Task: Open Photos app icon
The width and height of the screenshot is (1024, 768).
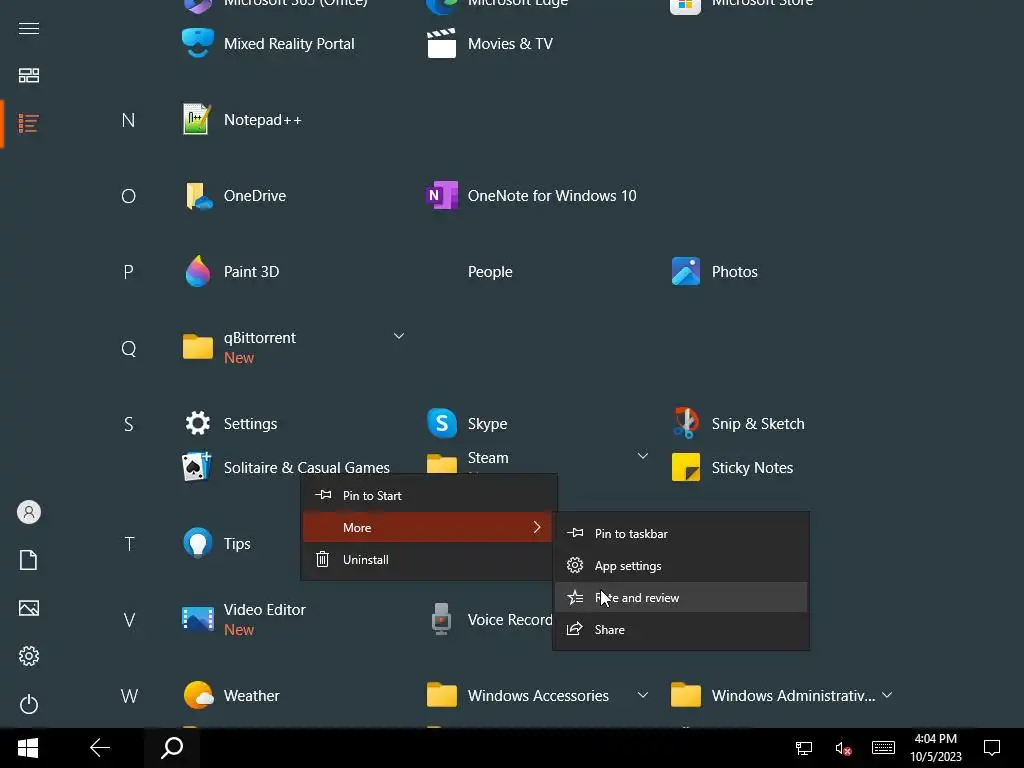Action: (x=686, y=272)
